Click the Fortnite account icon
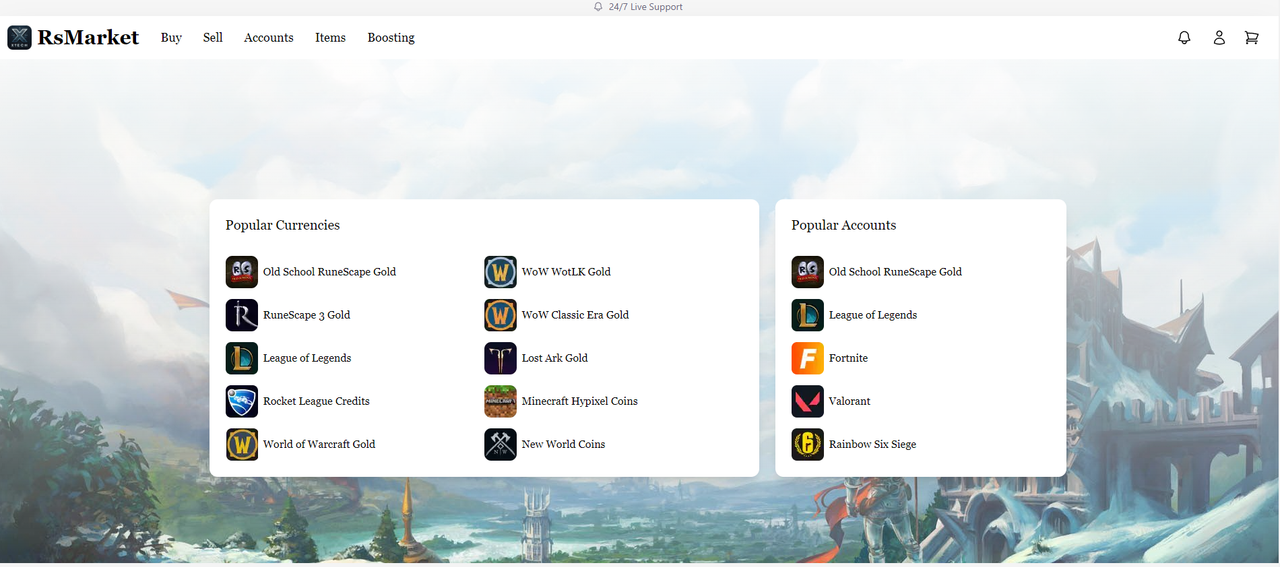 [808, 358]
